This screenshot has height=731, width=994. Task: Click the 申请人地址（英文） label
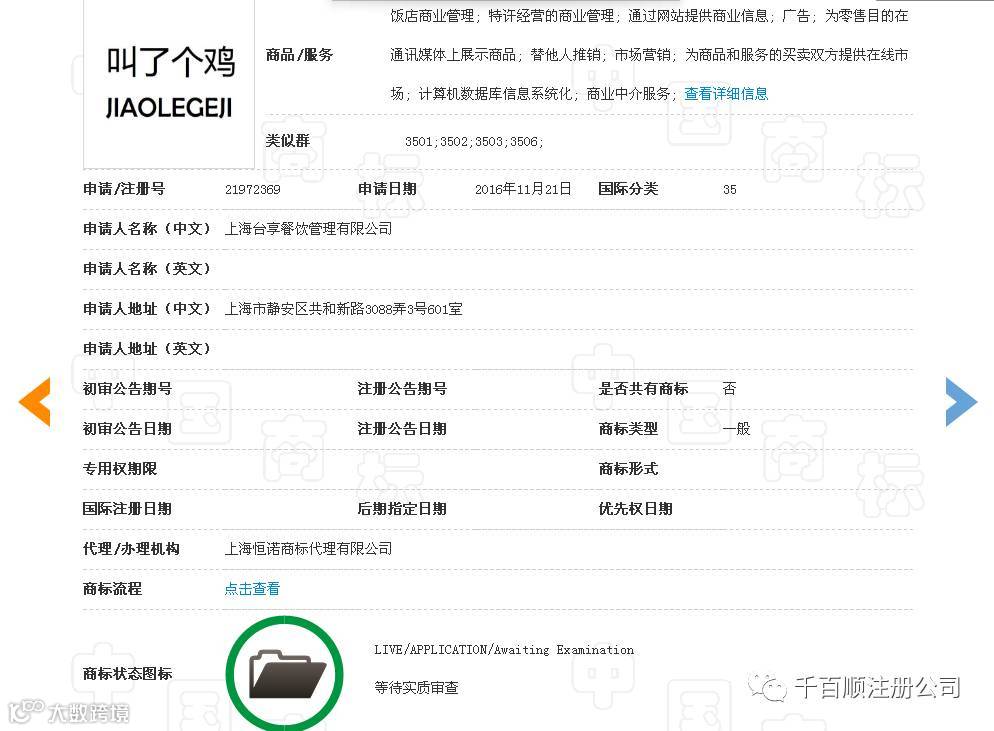click(x=146, y=349)
